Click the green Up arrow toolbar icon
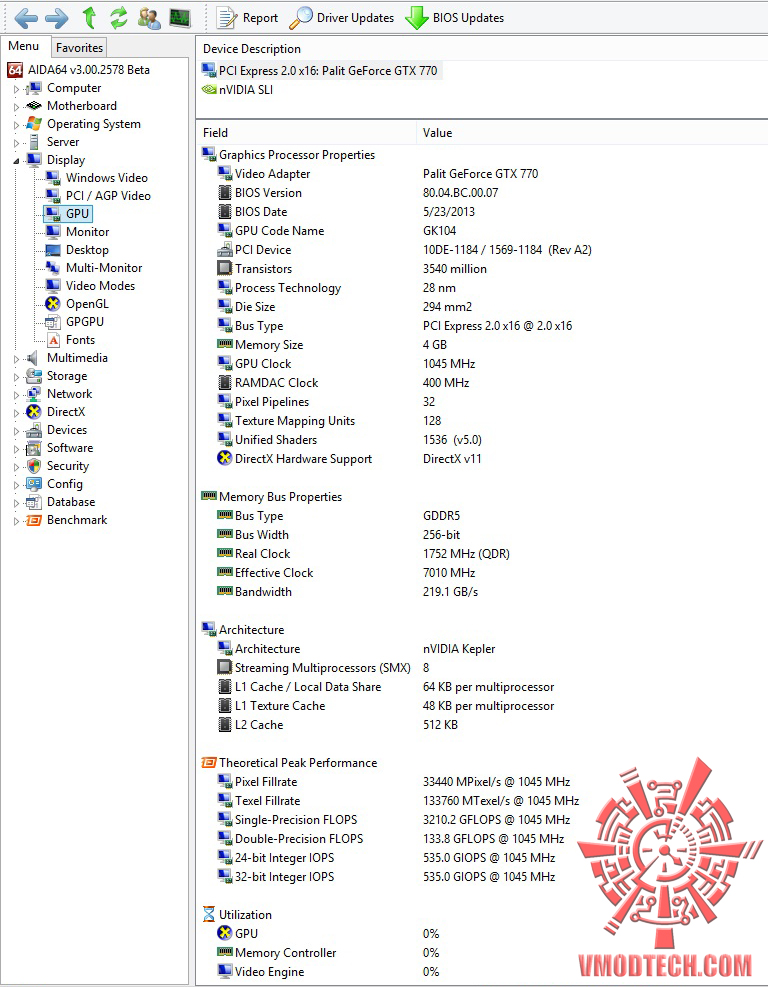The image size is (768, 987). click(89, 18)
